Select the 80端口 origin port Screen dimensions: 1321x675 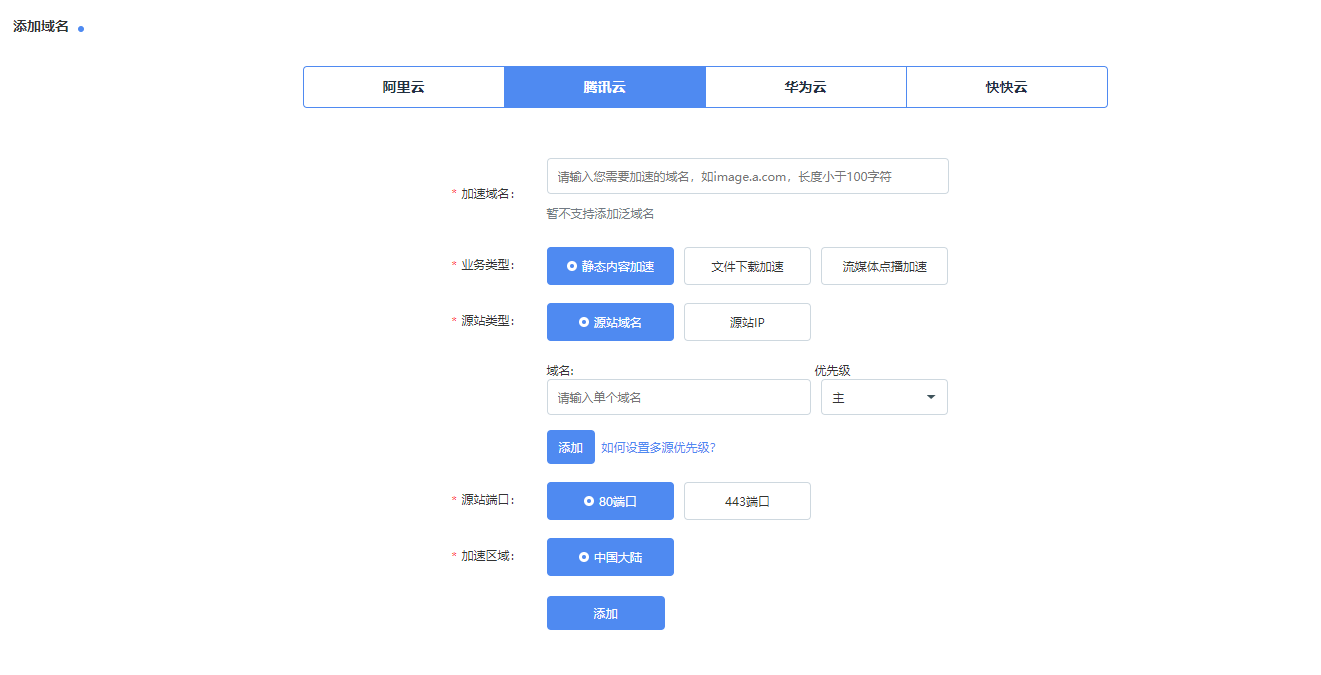[610, 501]
